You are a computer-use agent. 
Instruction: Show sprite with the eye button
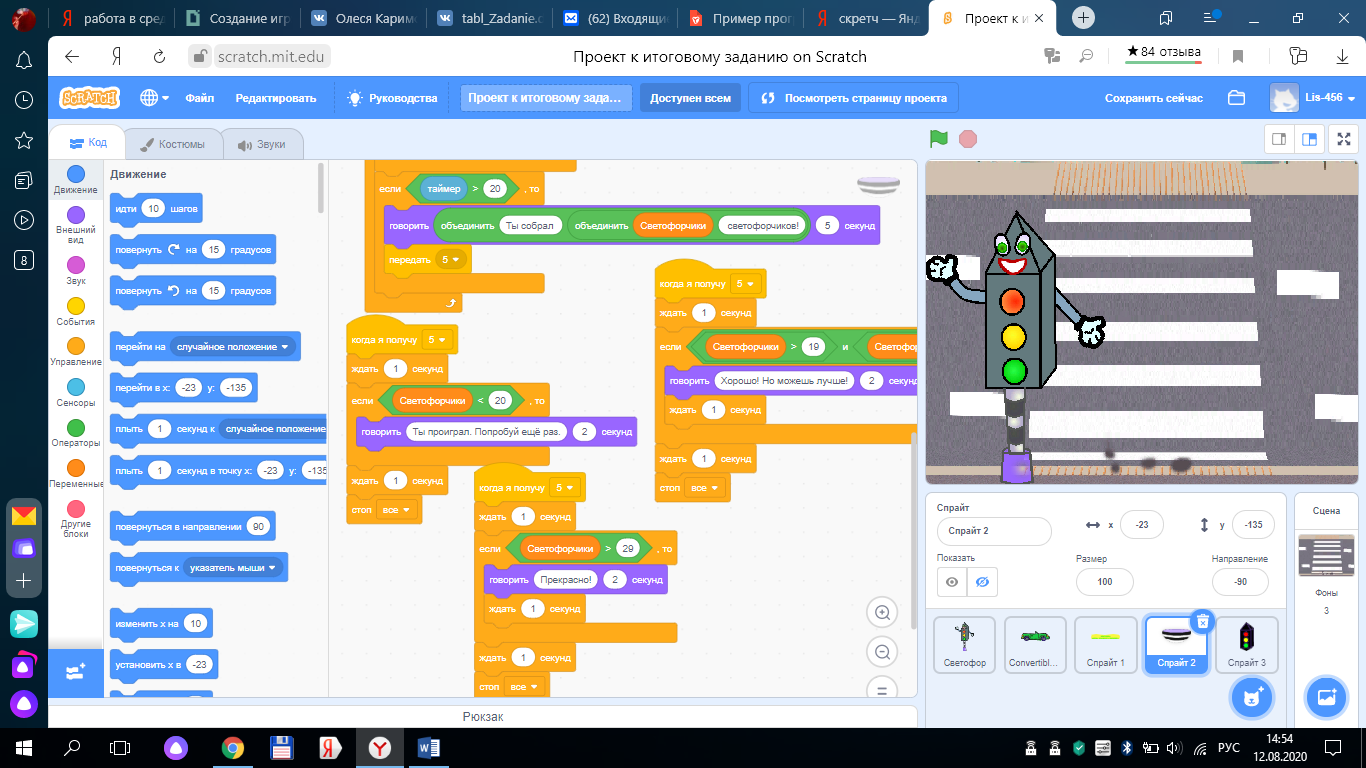pos(952,582)
